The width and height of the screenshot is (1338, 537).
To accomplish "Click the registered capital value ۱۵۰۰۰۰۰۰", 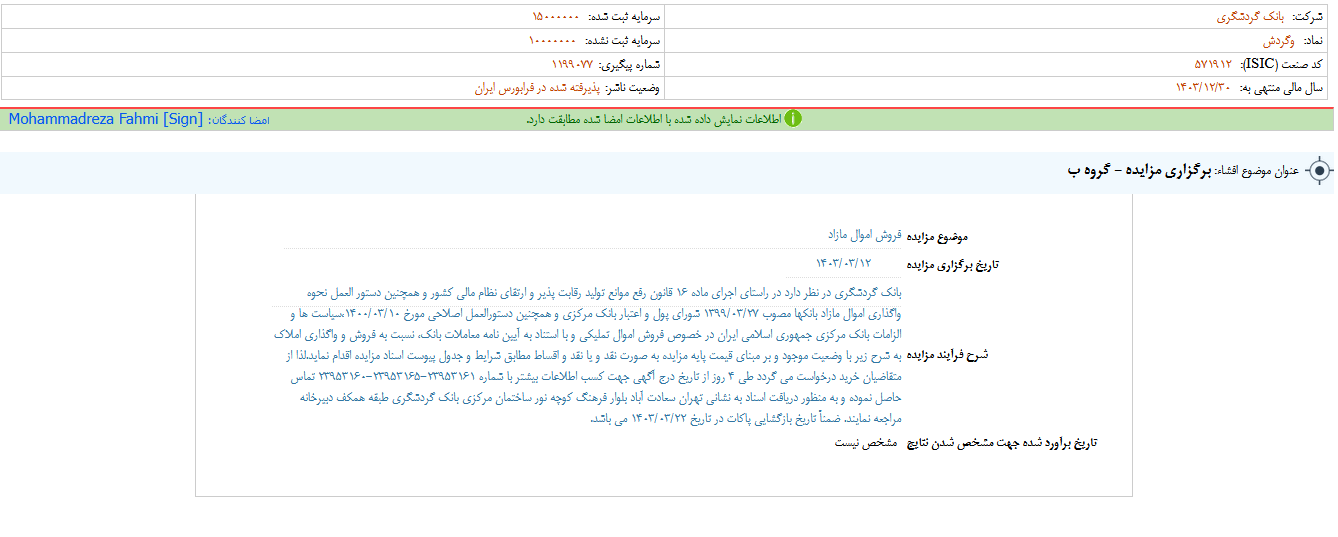I will pos(555,17).
